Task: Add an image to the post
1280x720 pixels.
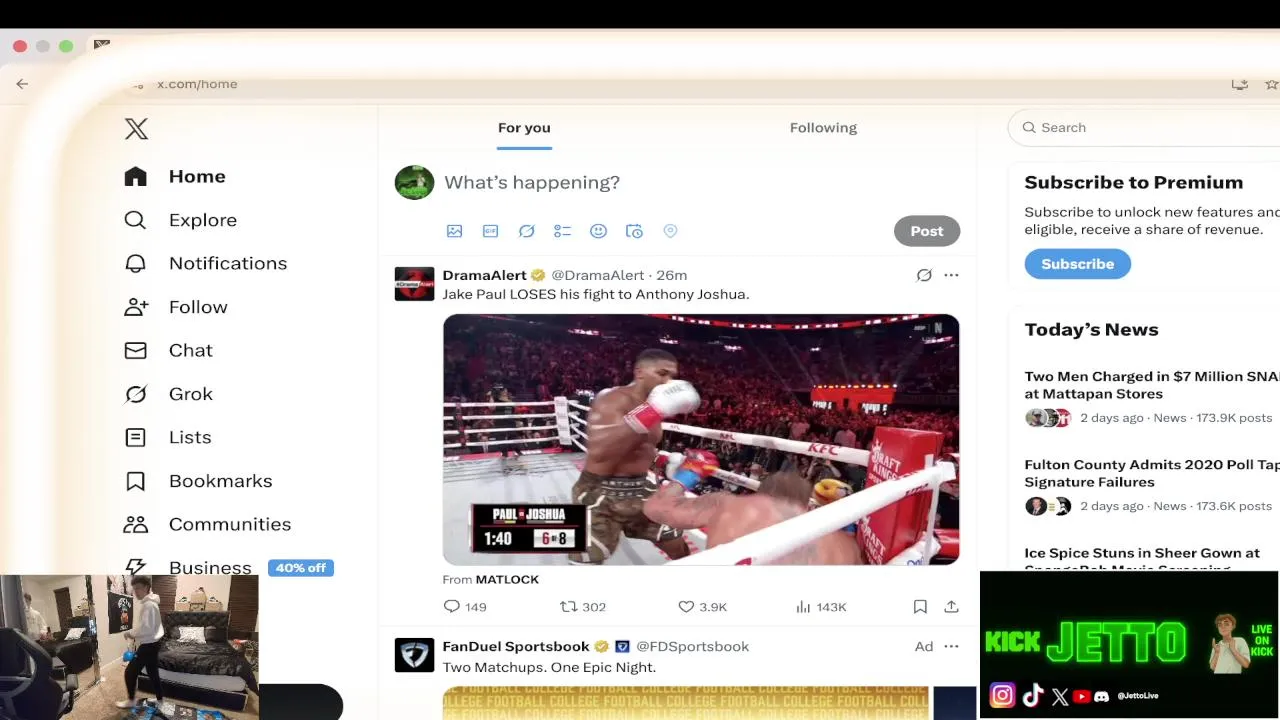Action: click(x=454, y=231)
